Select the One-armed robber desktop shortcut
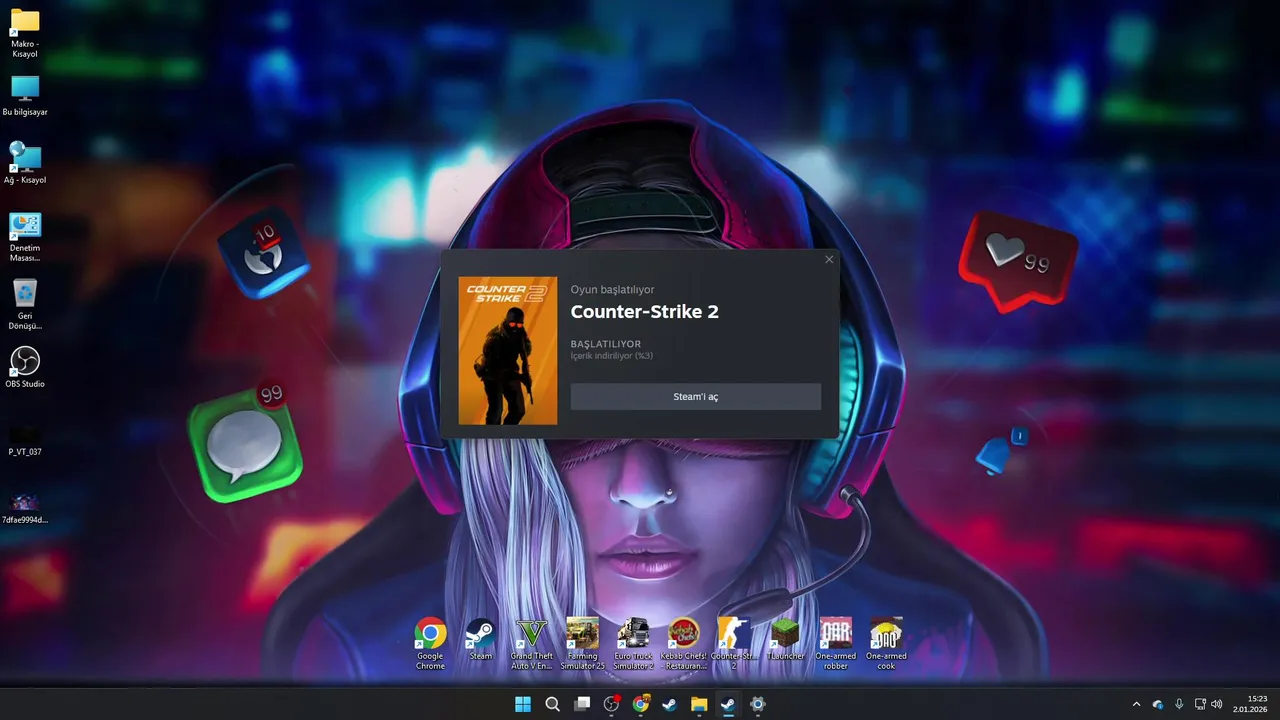Viewport: 1280px width, 720px height. [x=836, y=644]
